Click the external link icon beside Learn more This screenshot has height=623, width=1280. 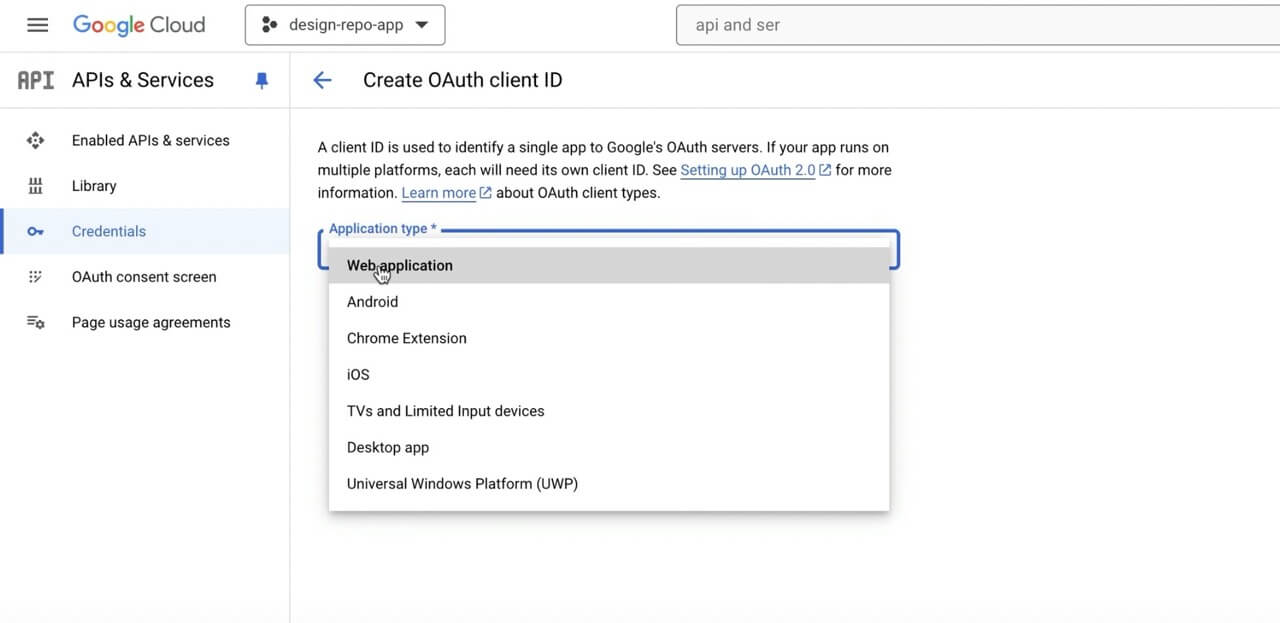(486, 192)
